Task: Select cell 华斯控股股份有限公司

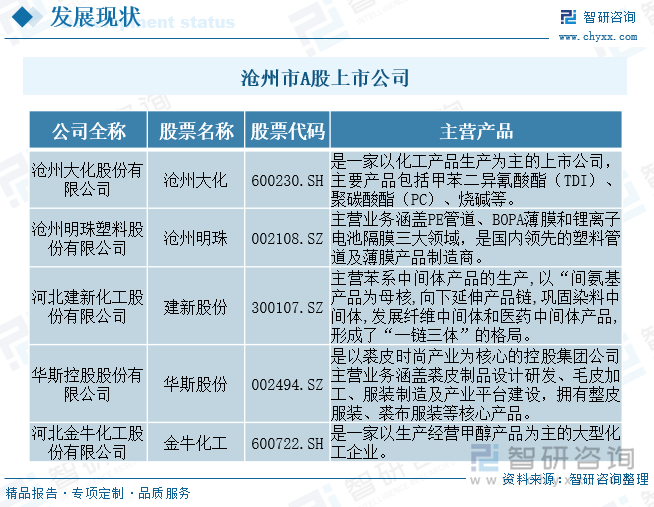Action: 88,384
